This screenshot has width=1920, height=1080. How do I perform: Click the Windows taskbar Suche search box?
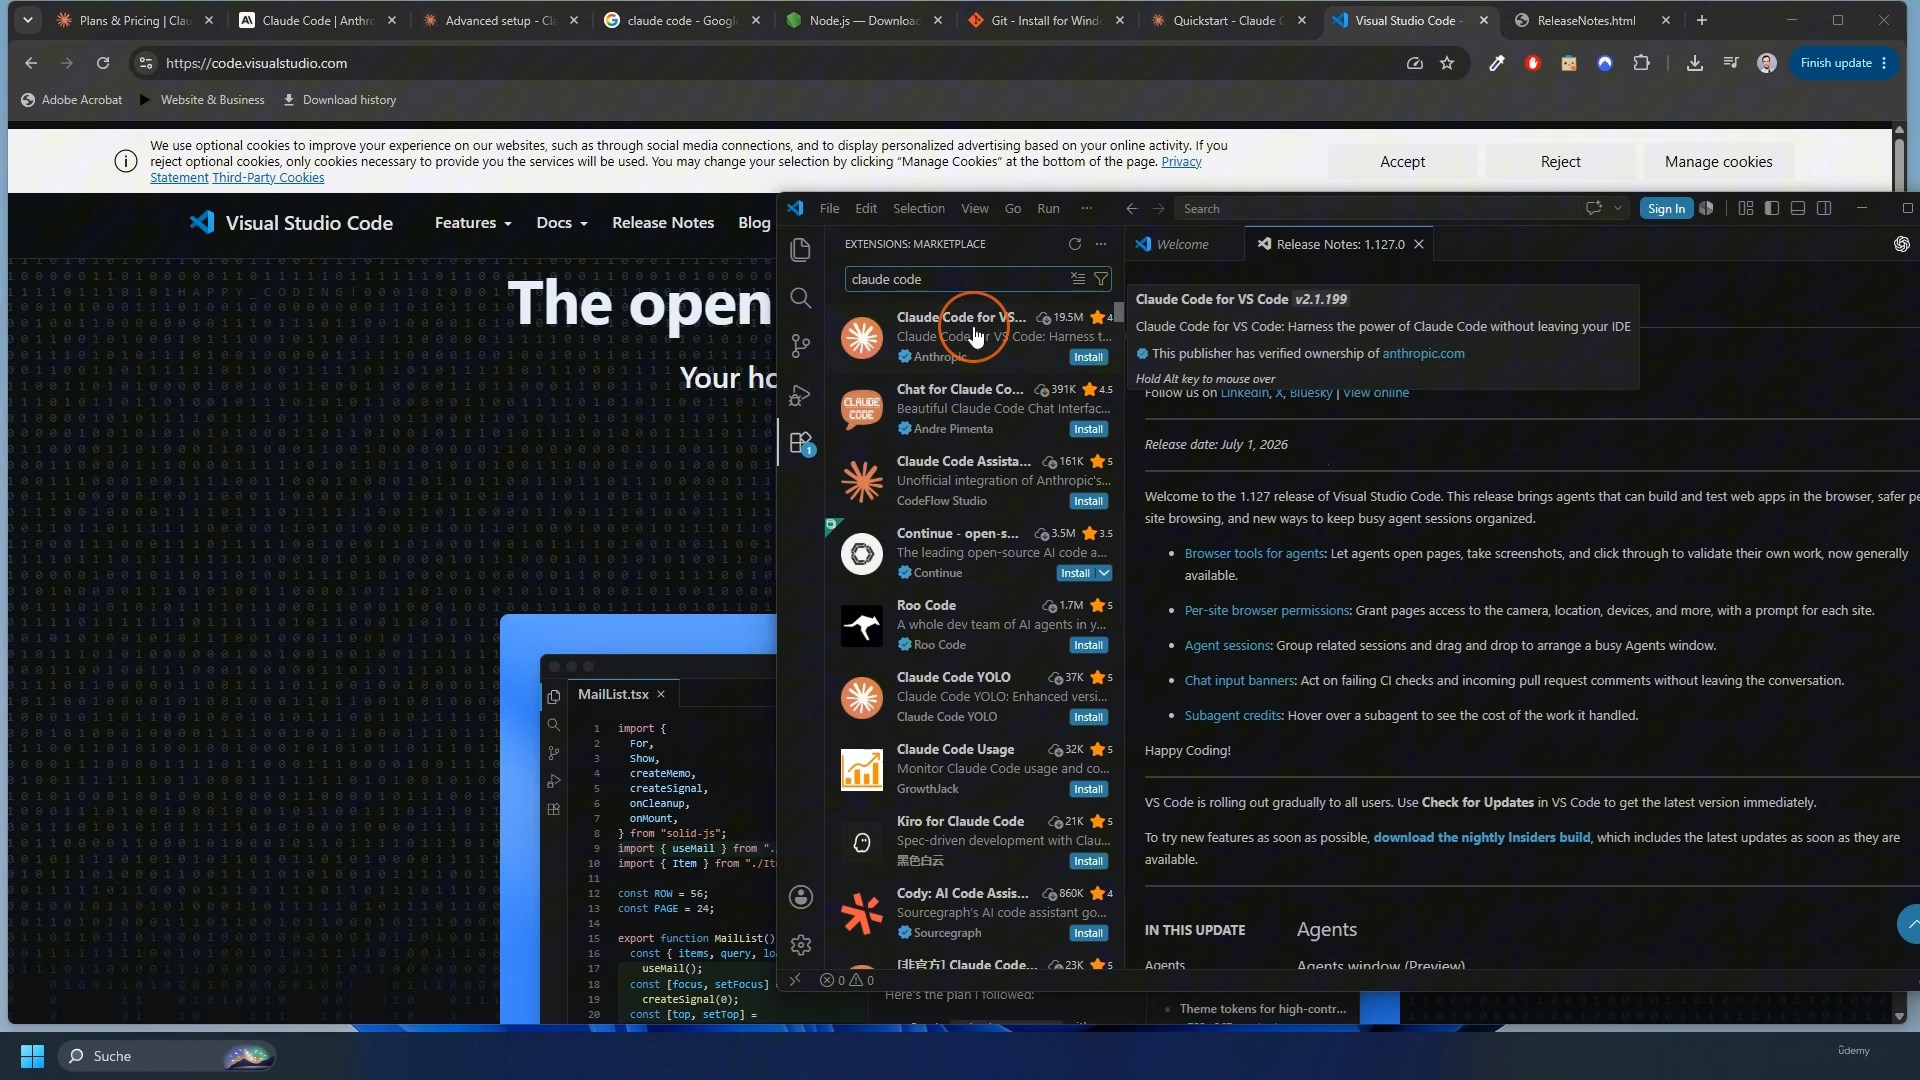(x=167, y=1056)
